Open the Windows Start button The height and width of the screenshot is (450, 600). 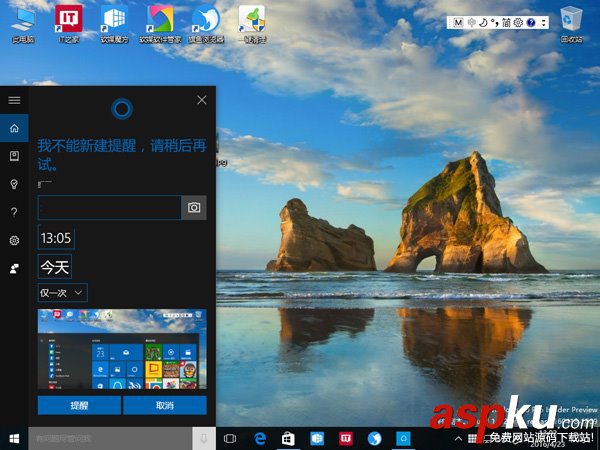coord(14,439)
